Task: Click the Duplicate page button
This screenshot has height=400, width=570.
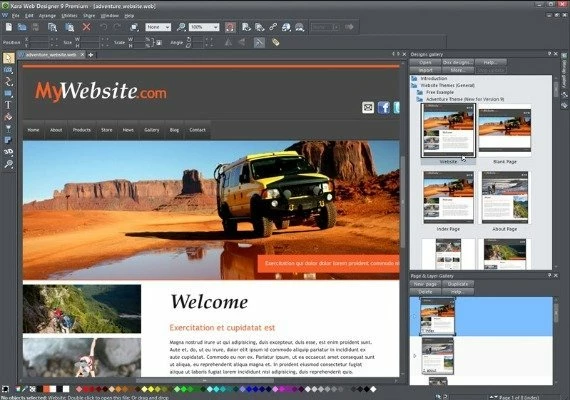Action: tap(458, 284)
